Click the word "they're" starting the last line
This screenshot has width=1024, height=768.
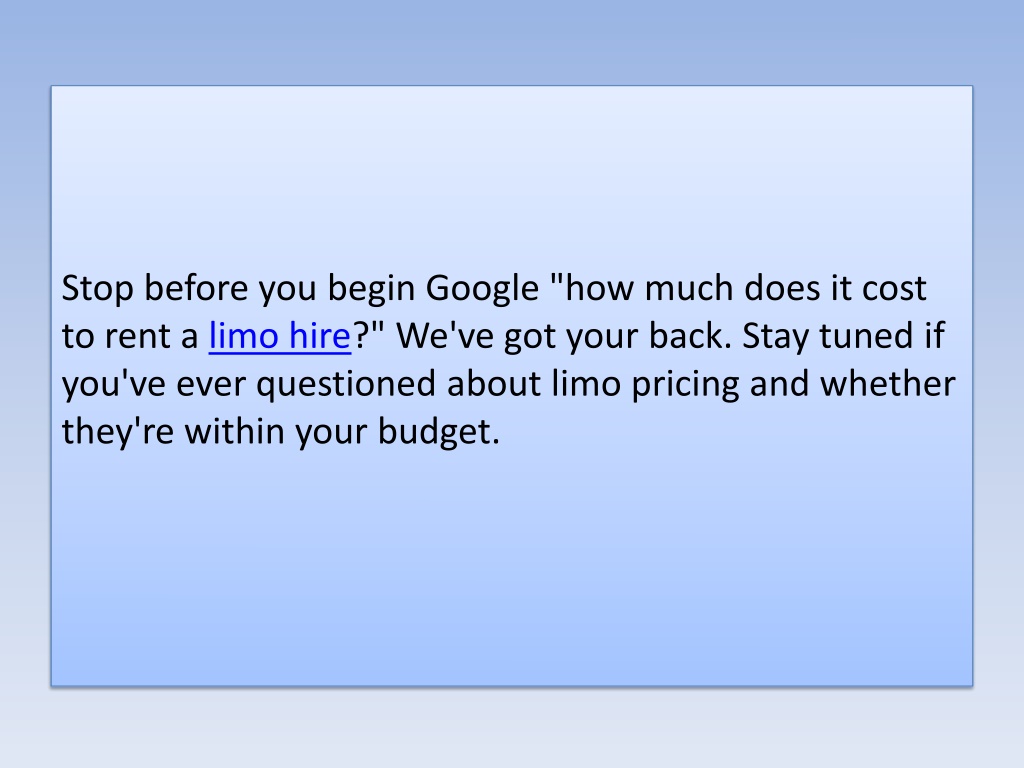coord(118,431)
